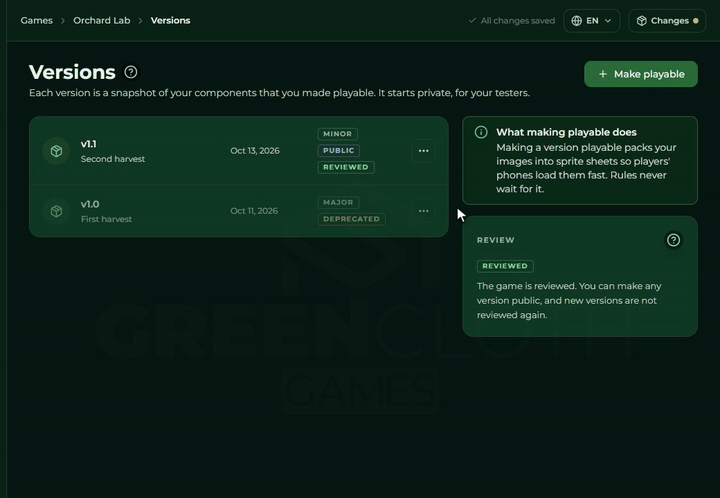Open the v1.1 three-dot options menu

coord(423,151)
